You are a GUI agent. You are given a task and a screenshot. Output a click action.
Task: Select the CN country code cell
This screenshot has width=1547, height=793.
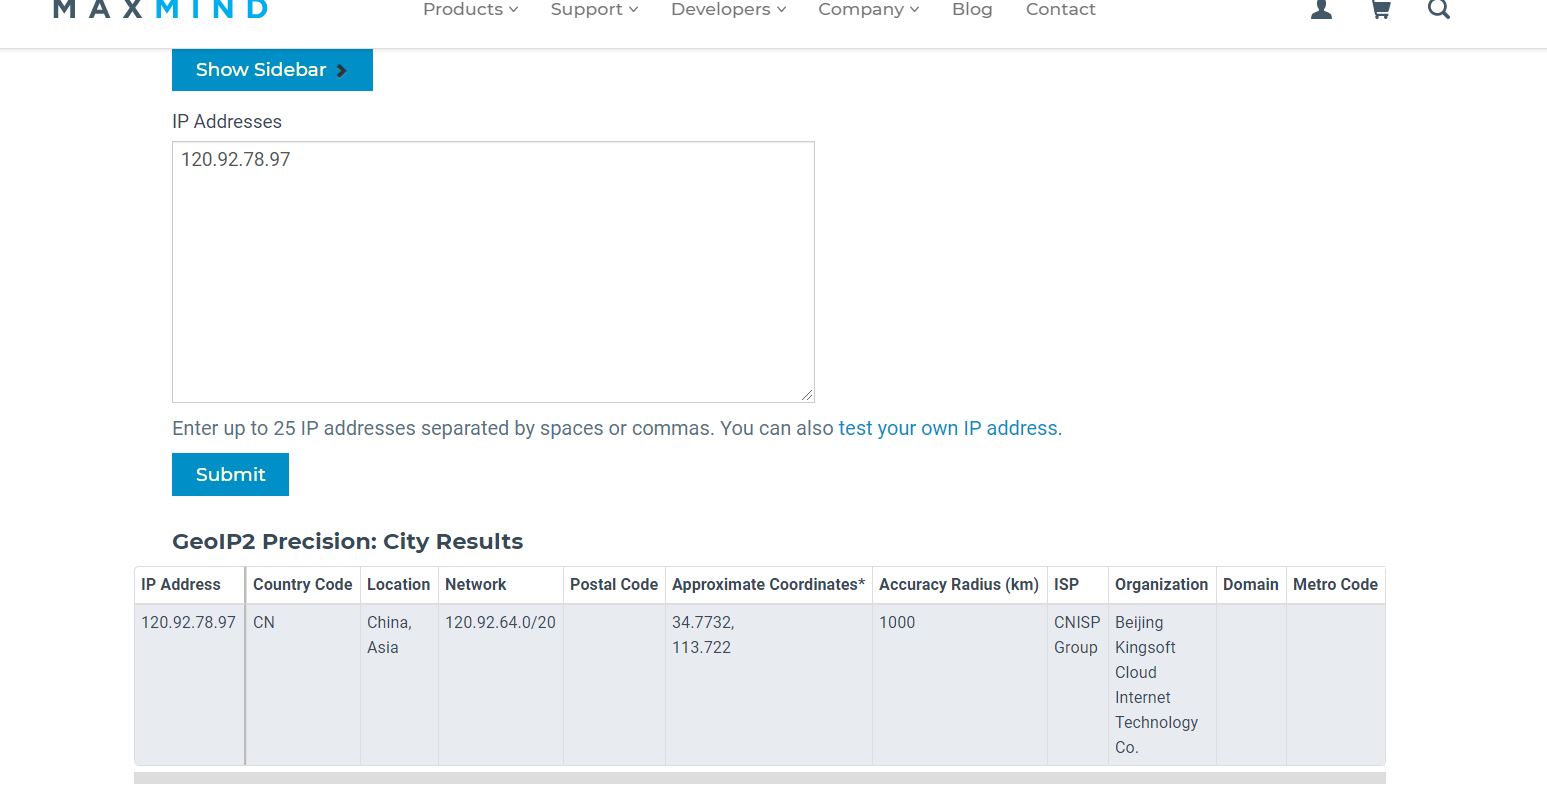[303, 684]
